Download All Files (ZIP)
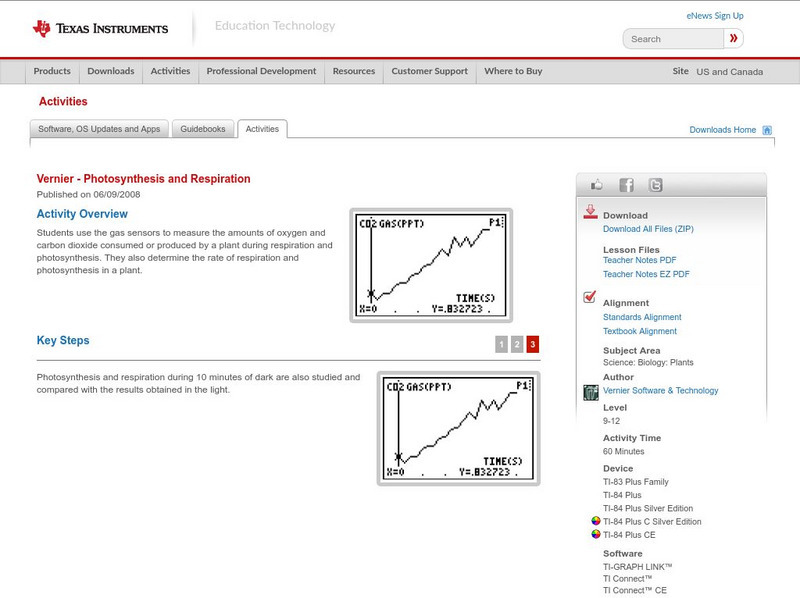Viewport: 800px width, 598px height. coord(648,229)
